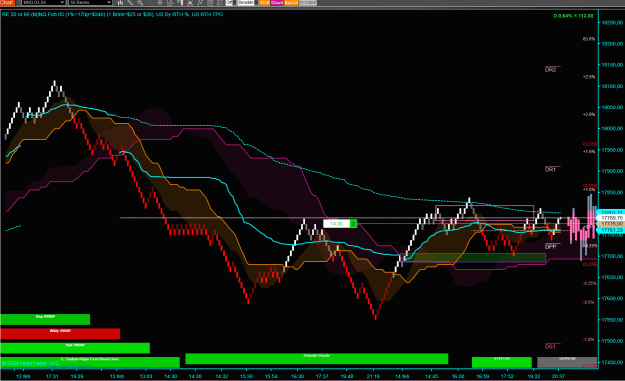Open the MNQ 03-24 instrument dropdown
625x381 pixels.
43,2
